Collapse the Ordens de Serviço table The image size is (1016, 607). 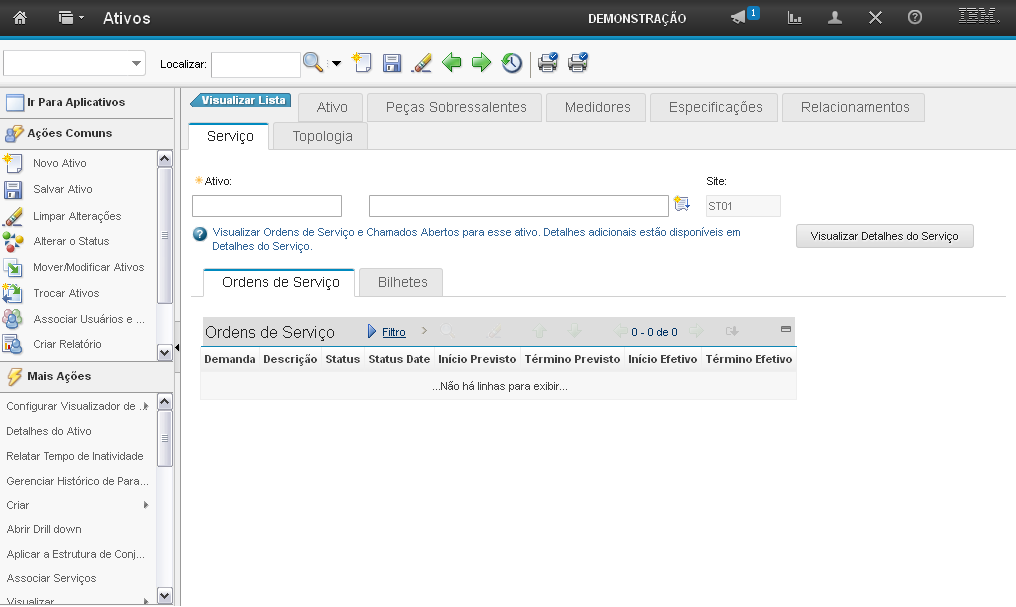785,329
